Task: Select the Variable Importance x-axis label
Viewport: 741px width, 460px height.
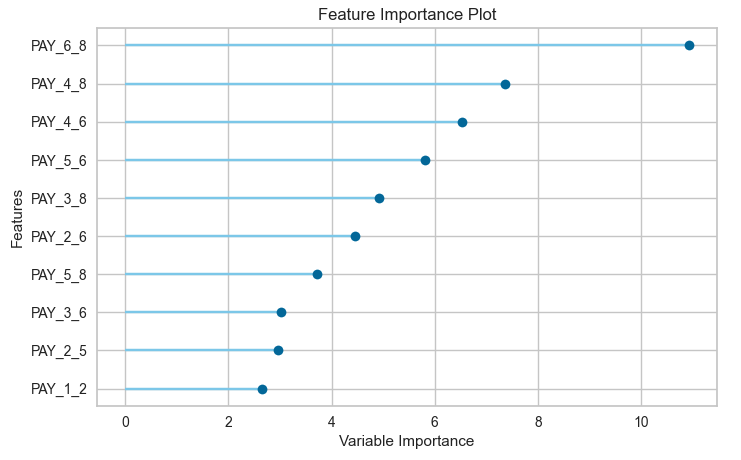Action: point(406,441)
